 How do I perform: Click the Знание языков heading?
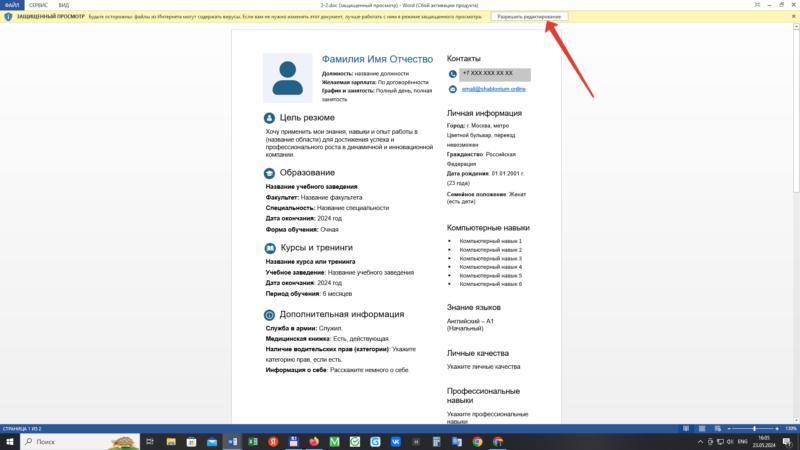point(474,308)
